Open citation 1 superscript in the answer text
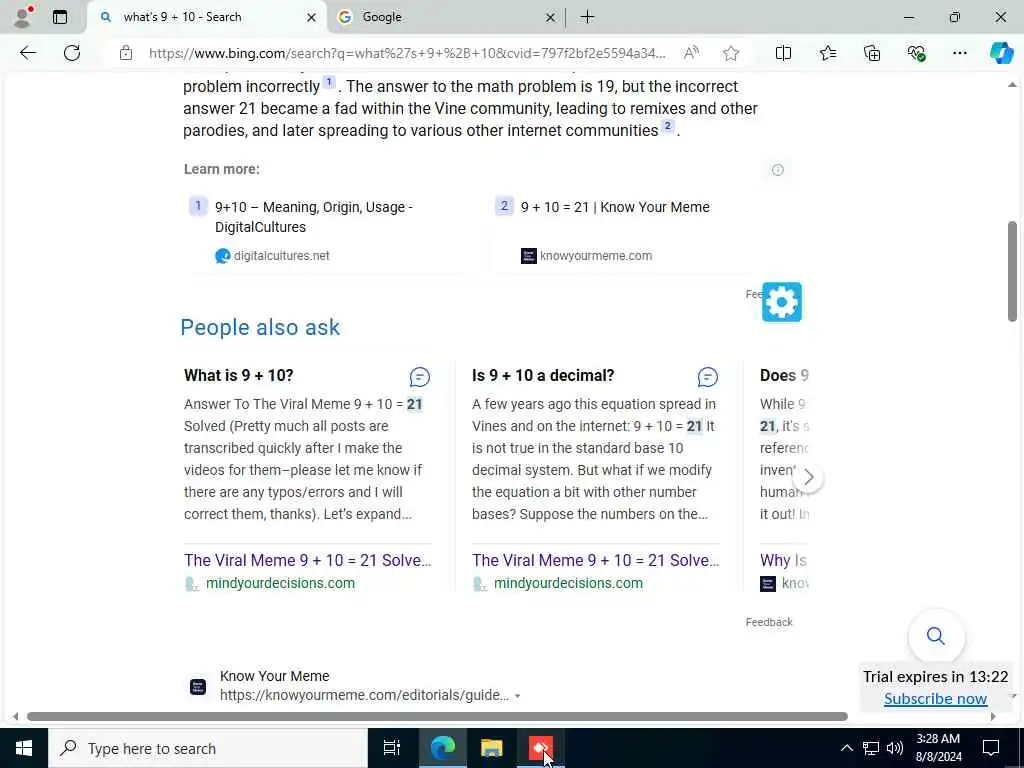This screenshot has height=768, width=1024. click(329, 82)
